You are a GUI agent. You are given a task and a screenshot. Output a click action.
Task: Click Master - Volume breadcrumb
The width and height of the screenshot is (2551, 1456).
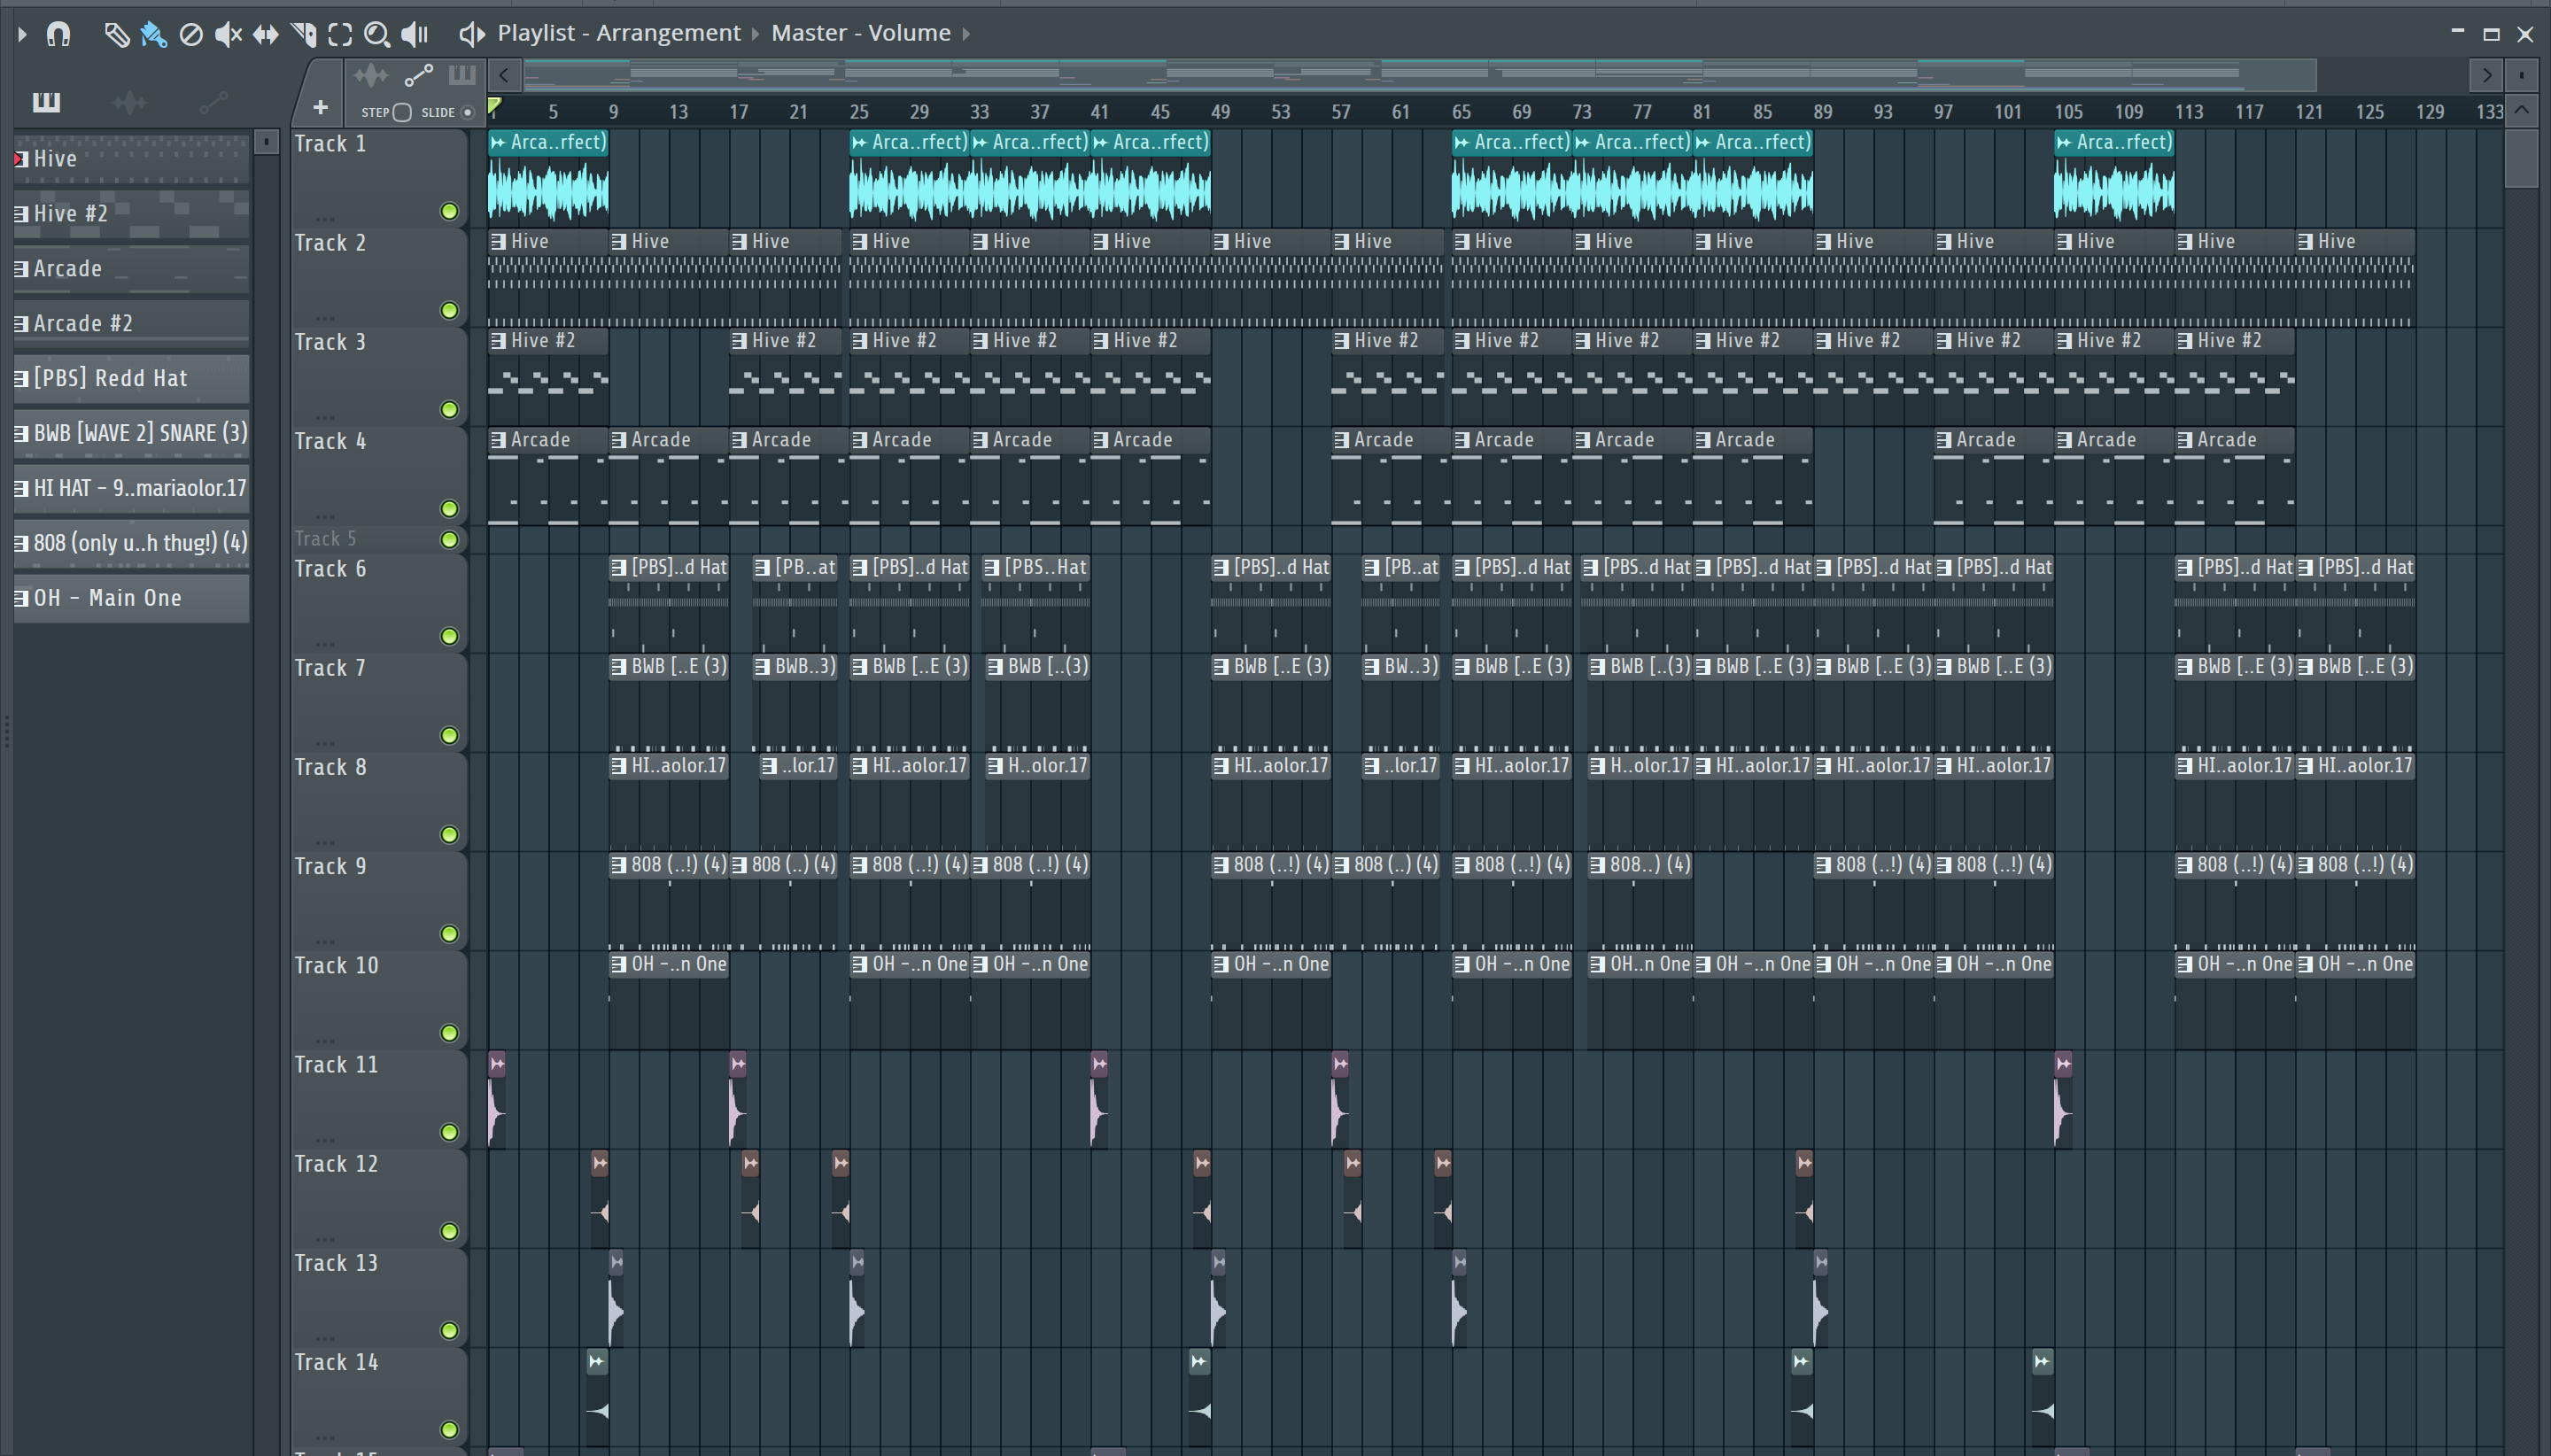pos(861,34)
